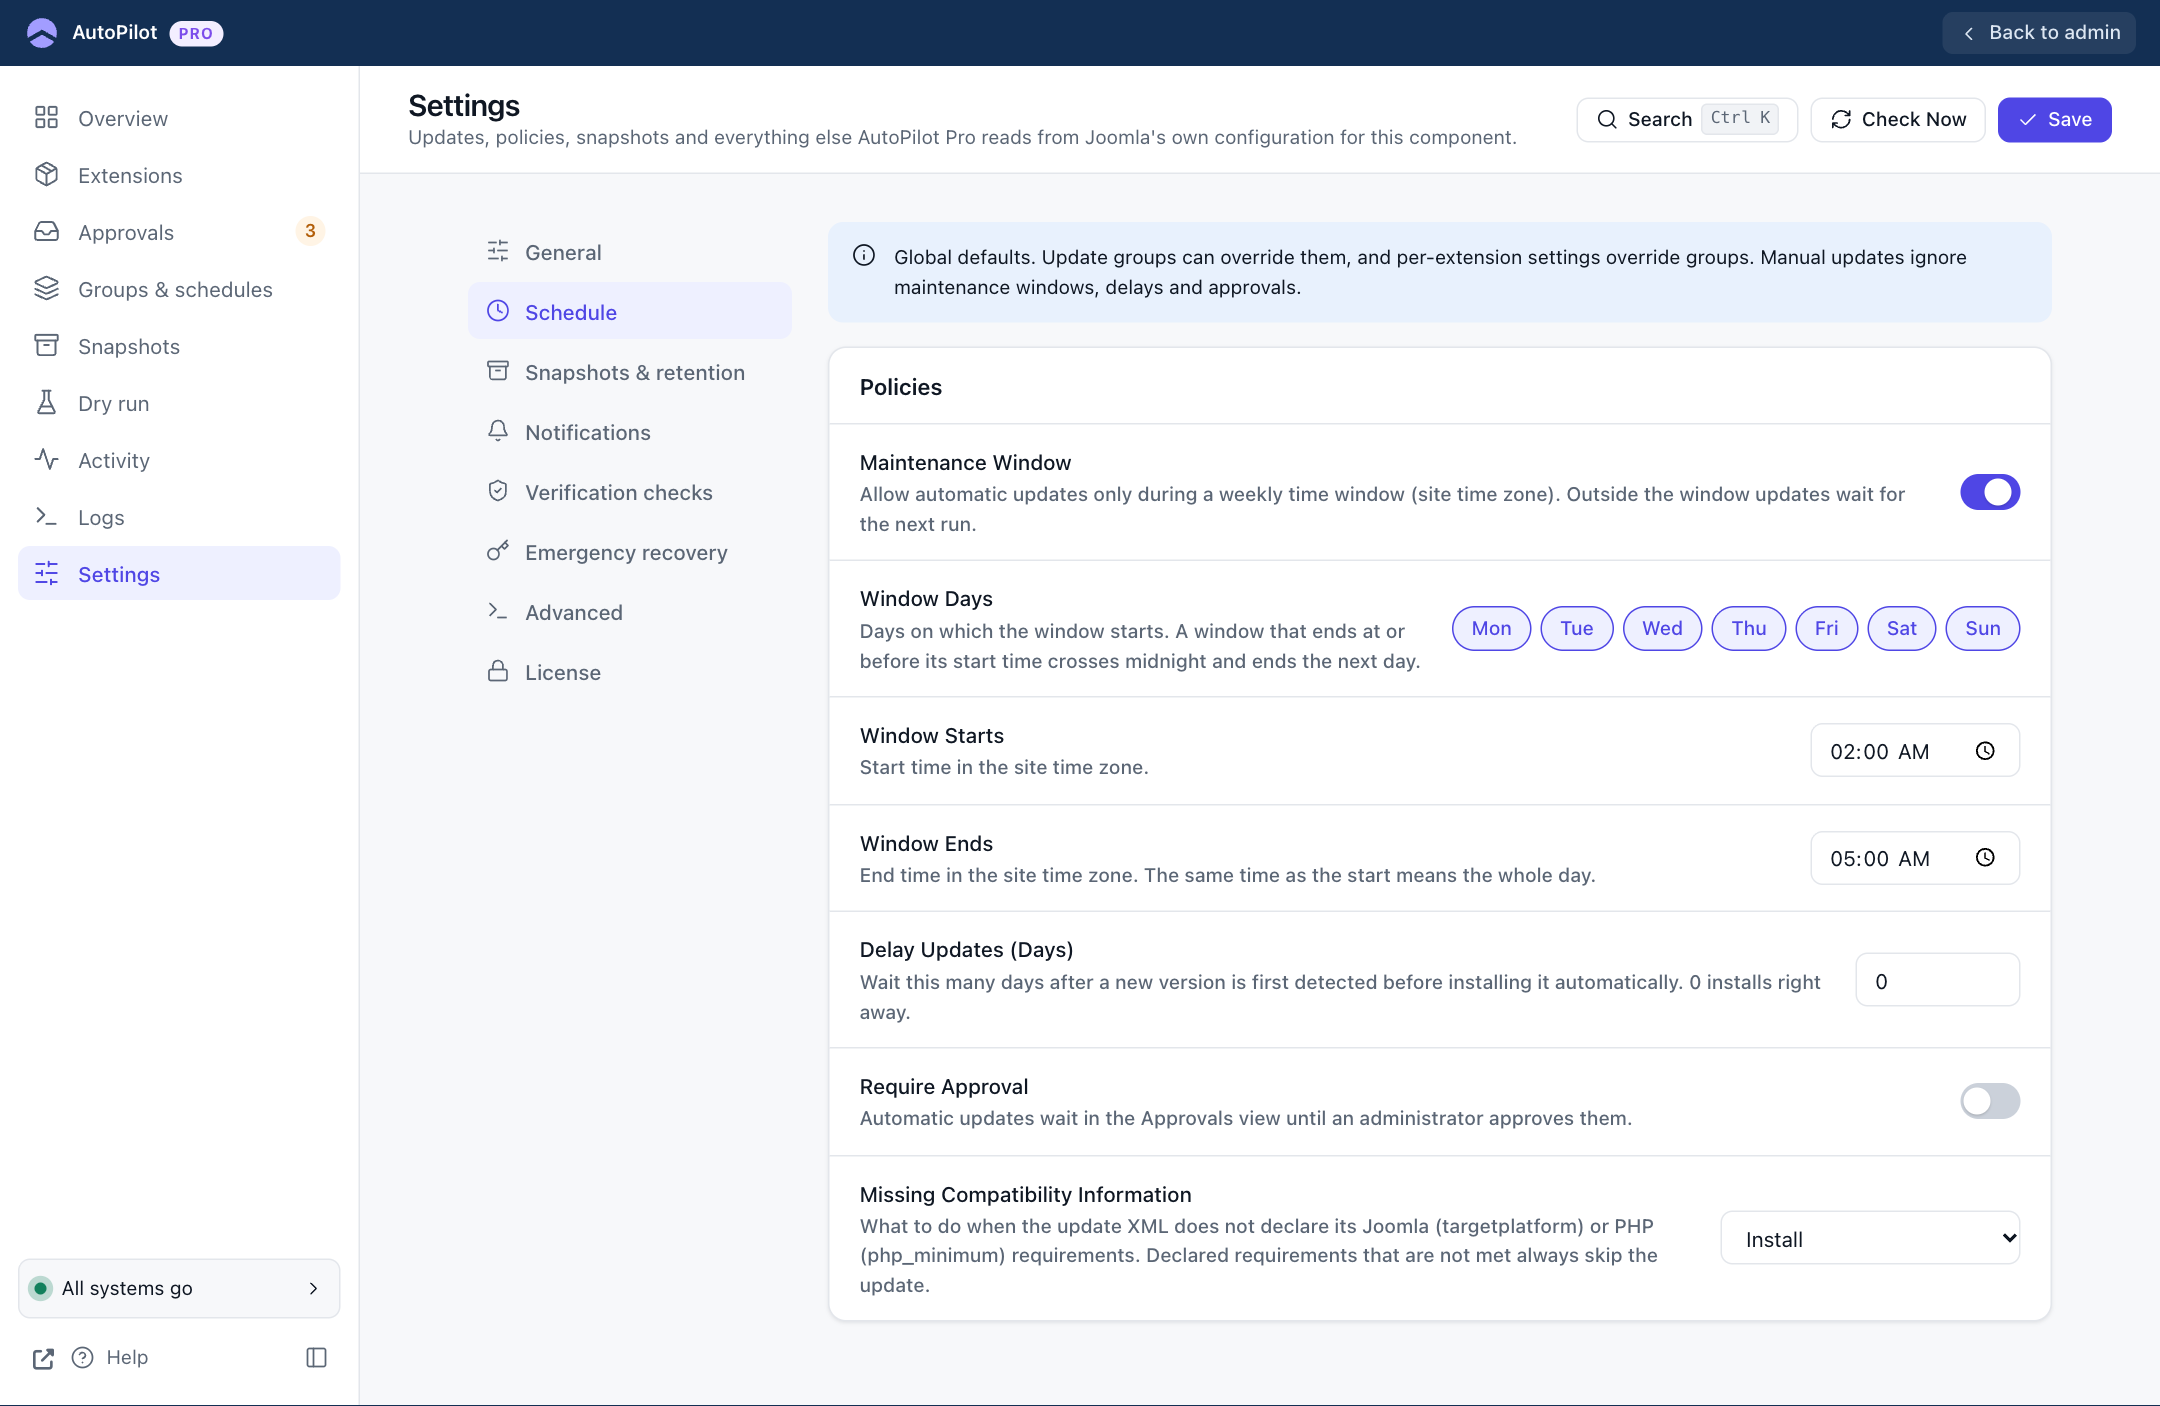
Task: Click the Extensions box icon
Action: click(46, 175)
